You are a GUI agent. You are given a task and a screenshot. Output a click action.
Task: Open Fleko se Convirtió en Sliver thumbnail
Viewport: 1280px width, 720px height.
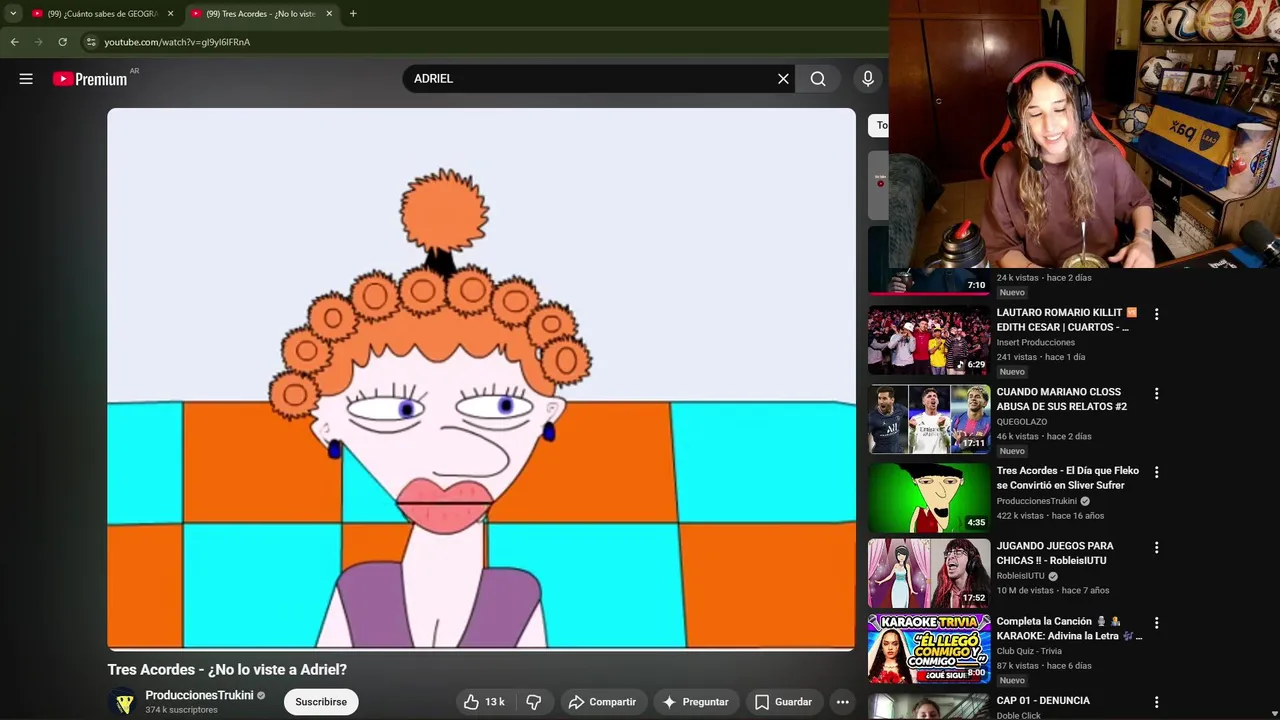929,496
